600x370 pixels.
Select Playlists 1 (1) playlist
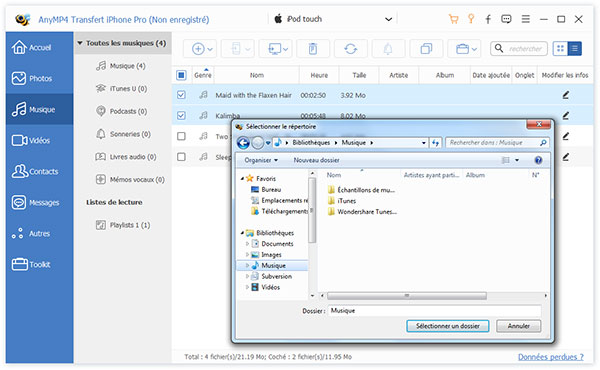(x=123, y=225)
